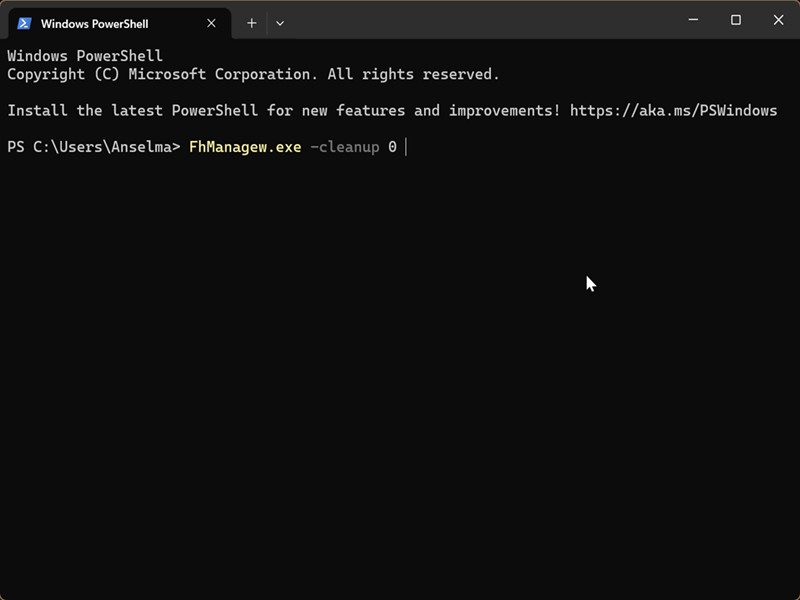Viewport: 800px width, 600px height.
Task: Click the first Windows PowerShell output line
Action: point(85,56)
